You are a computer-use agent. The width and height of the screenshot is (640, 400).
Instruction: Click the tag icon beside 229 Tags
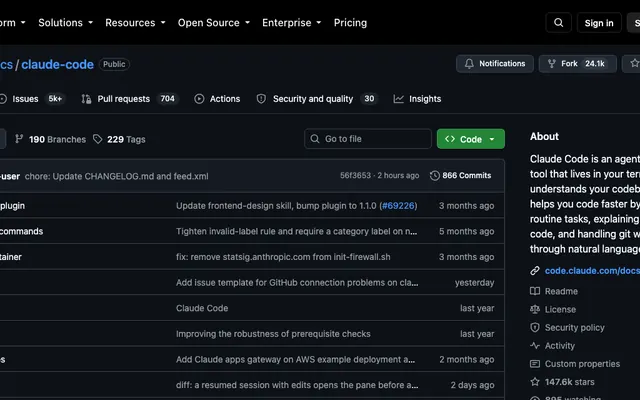coord(98,139)
